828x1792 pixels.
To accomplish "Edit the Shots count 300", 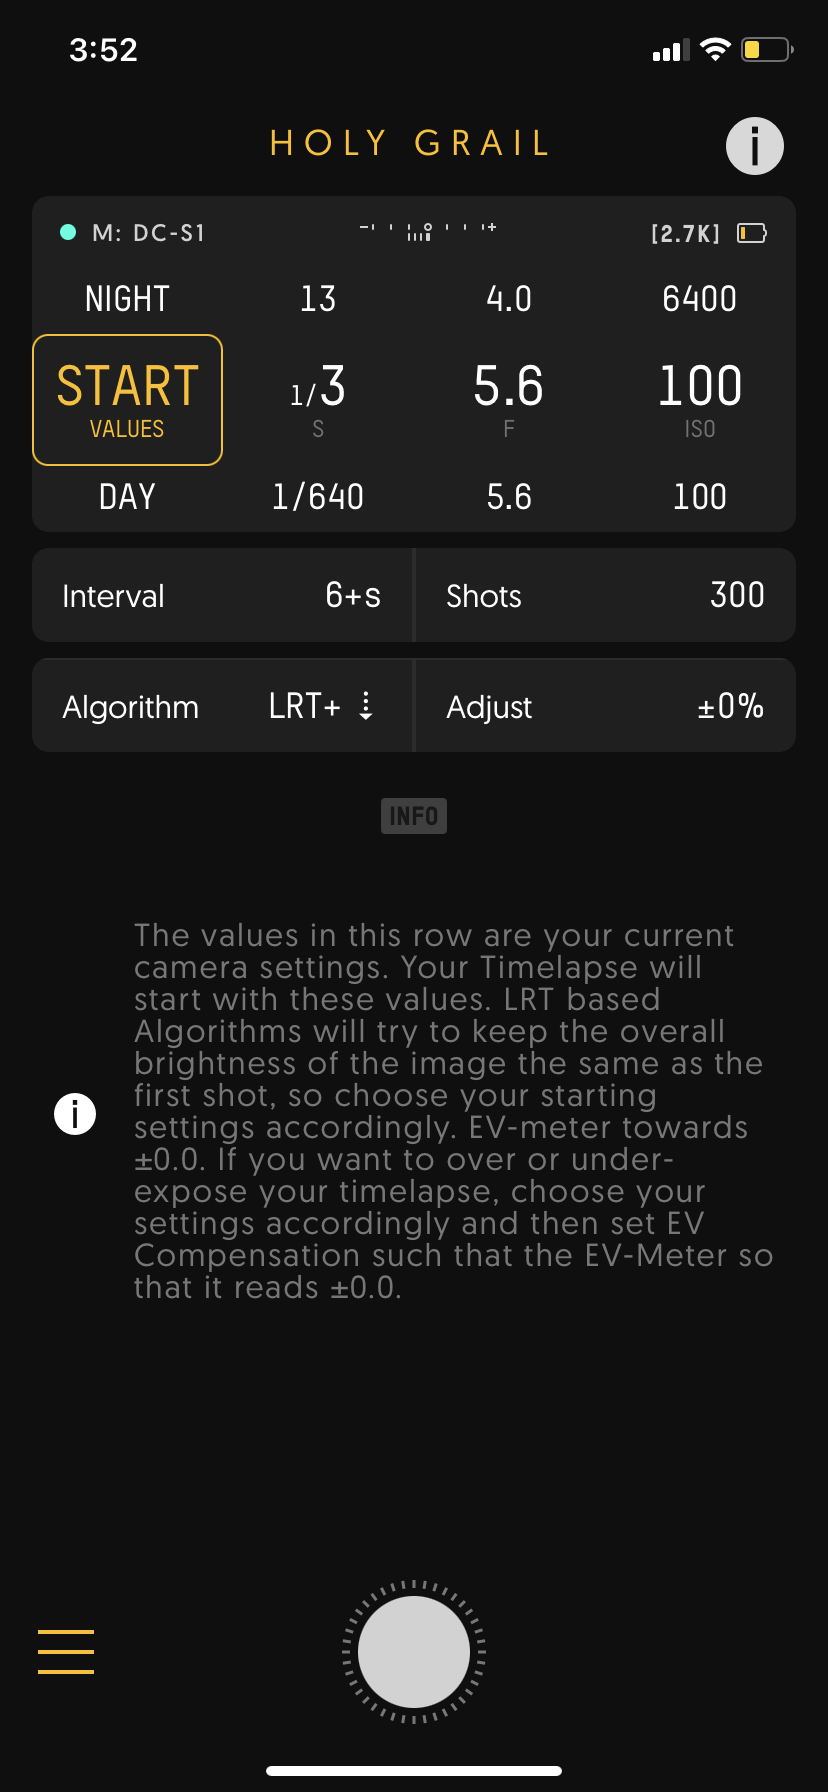I will click(x=605, y=596).
